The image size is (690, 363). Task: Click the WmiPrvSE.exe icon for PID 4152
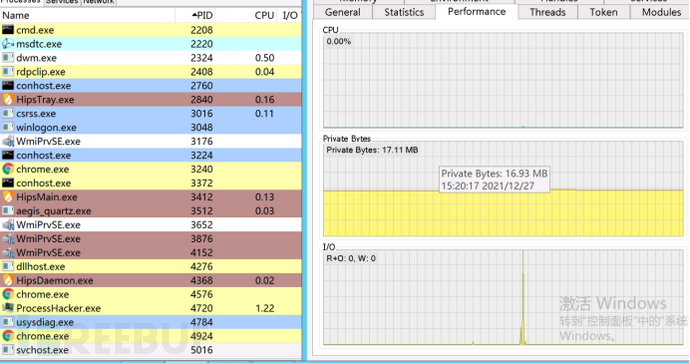[7, 253]
